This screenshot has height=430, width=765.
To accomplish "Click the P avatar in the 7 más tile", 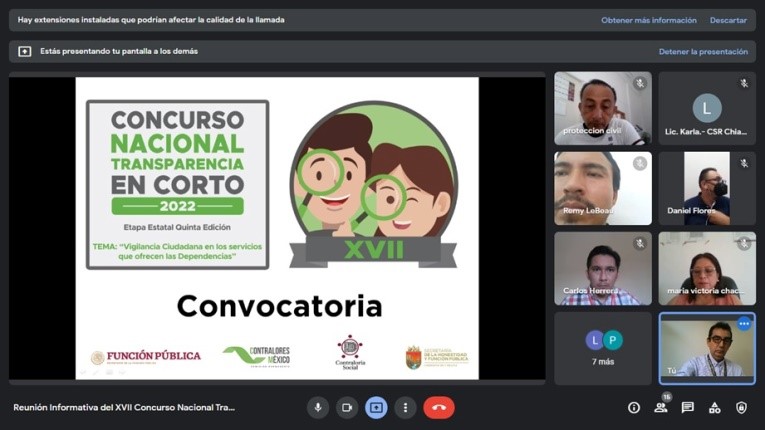I will point(613,340).
